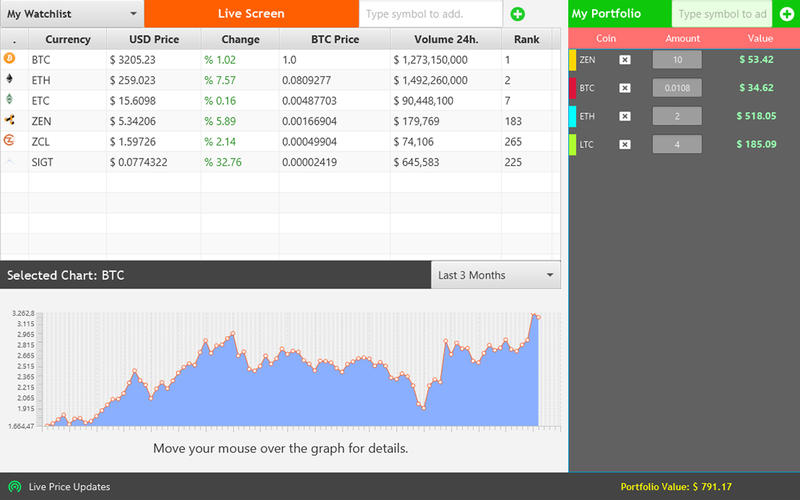Click the ZEN coin icon in watchlist
Screen dimensions: 800x500
pos(10,120)
